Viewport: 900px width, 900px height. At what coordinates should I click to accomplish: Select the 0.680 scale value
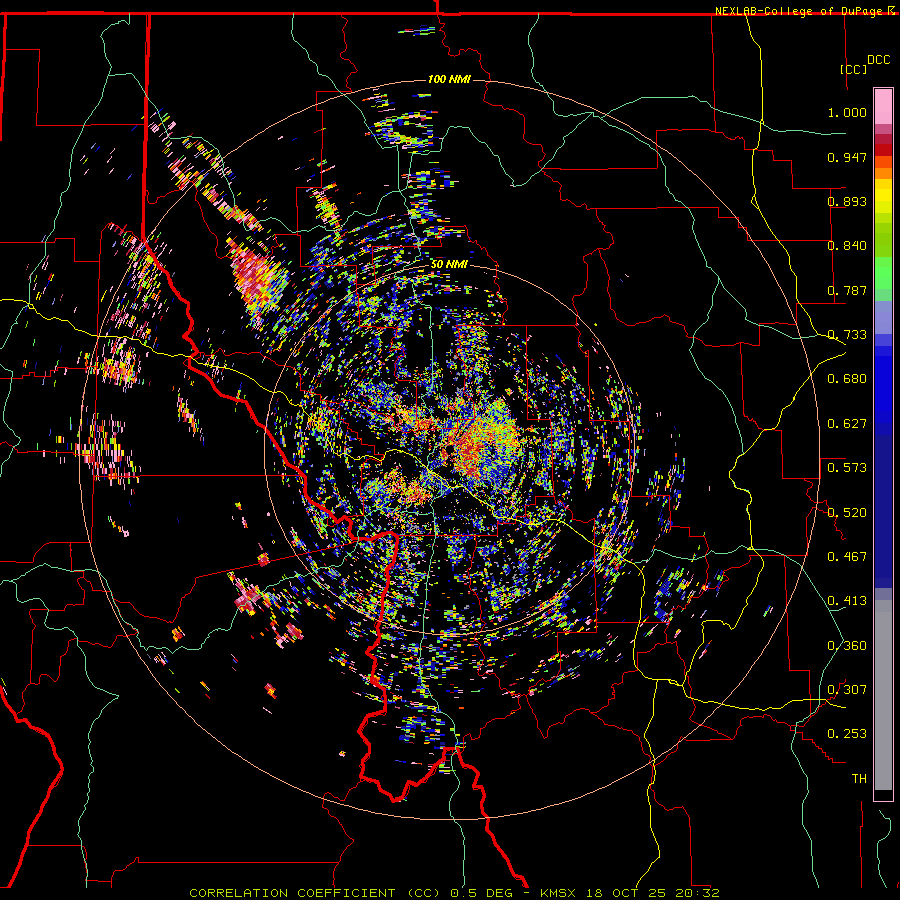847,379
